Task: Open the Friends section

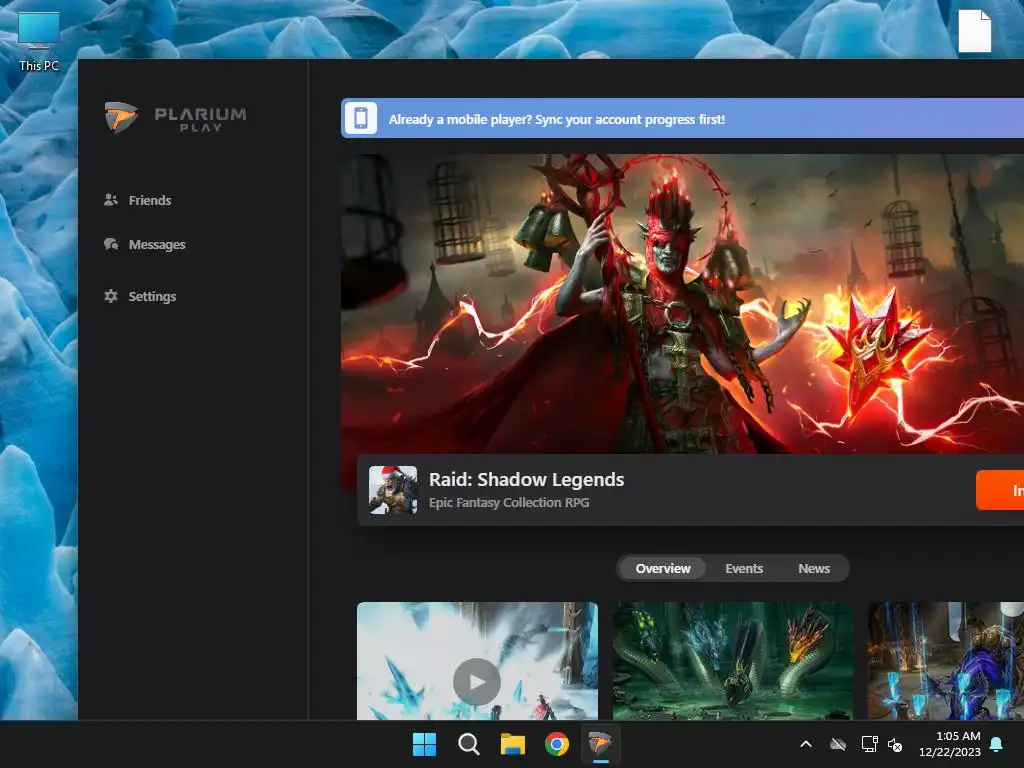Action: click(x=137, y=200)
